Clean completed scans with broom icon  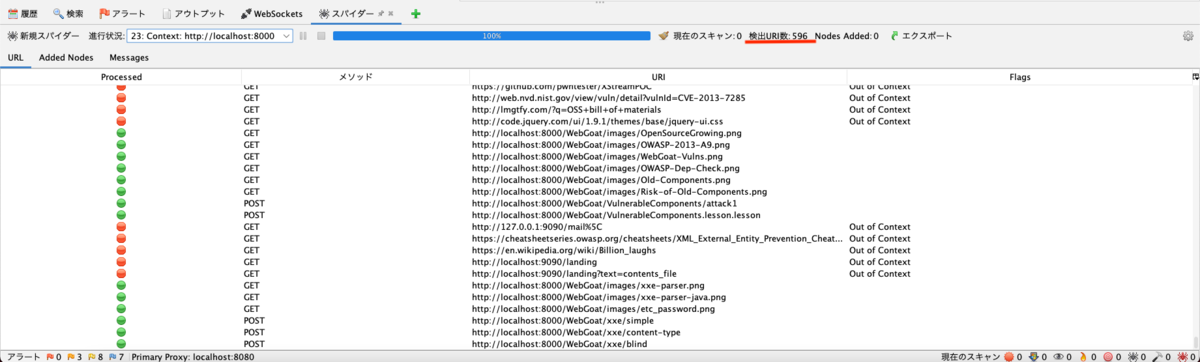[x=663, y=36]
